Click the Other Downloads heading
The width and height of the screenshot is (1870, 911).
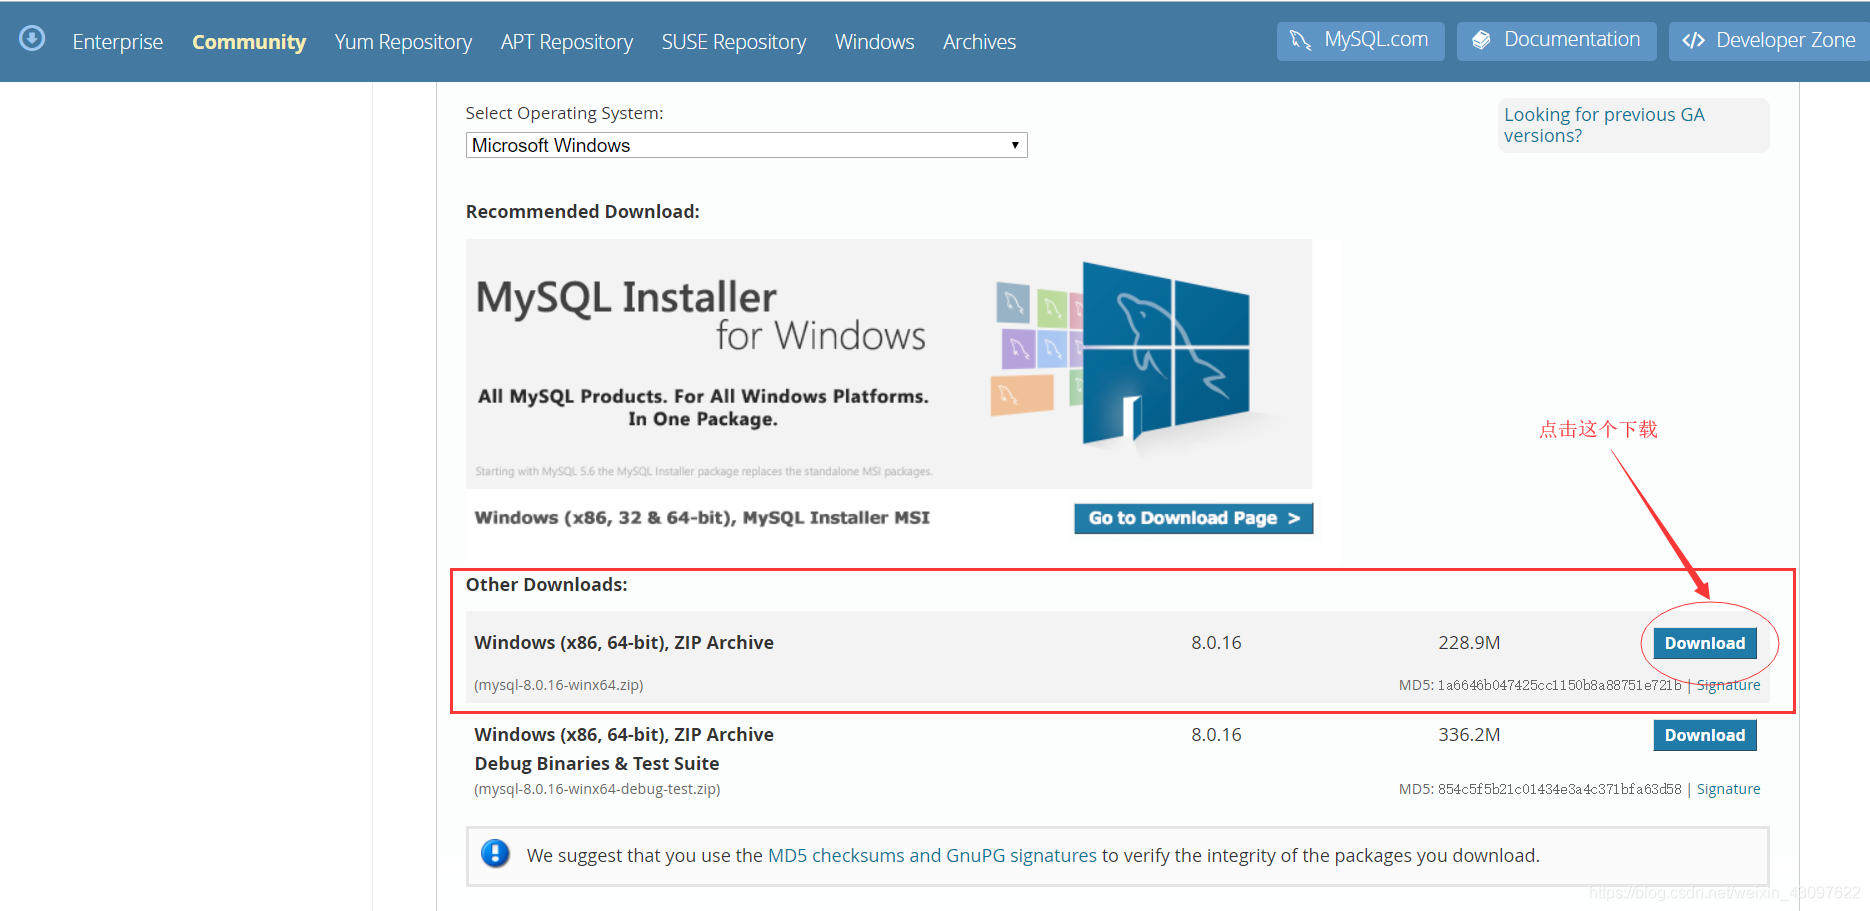(546, 584)
